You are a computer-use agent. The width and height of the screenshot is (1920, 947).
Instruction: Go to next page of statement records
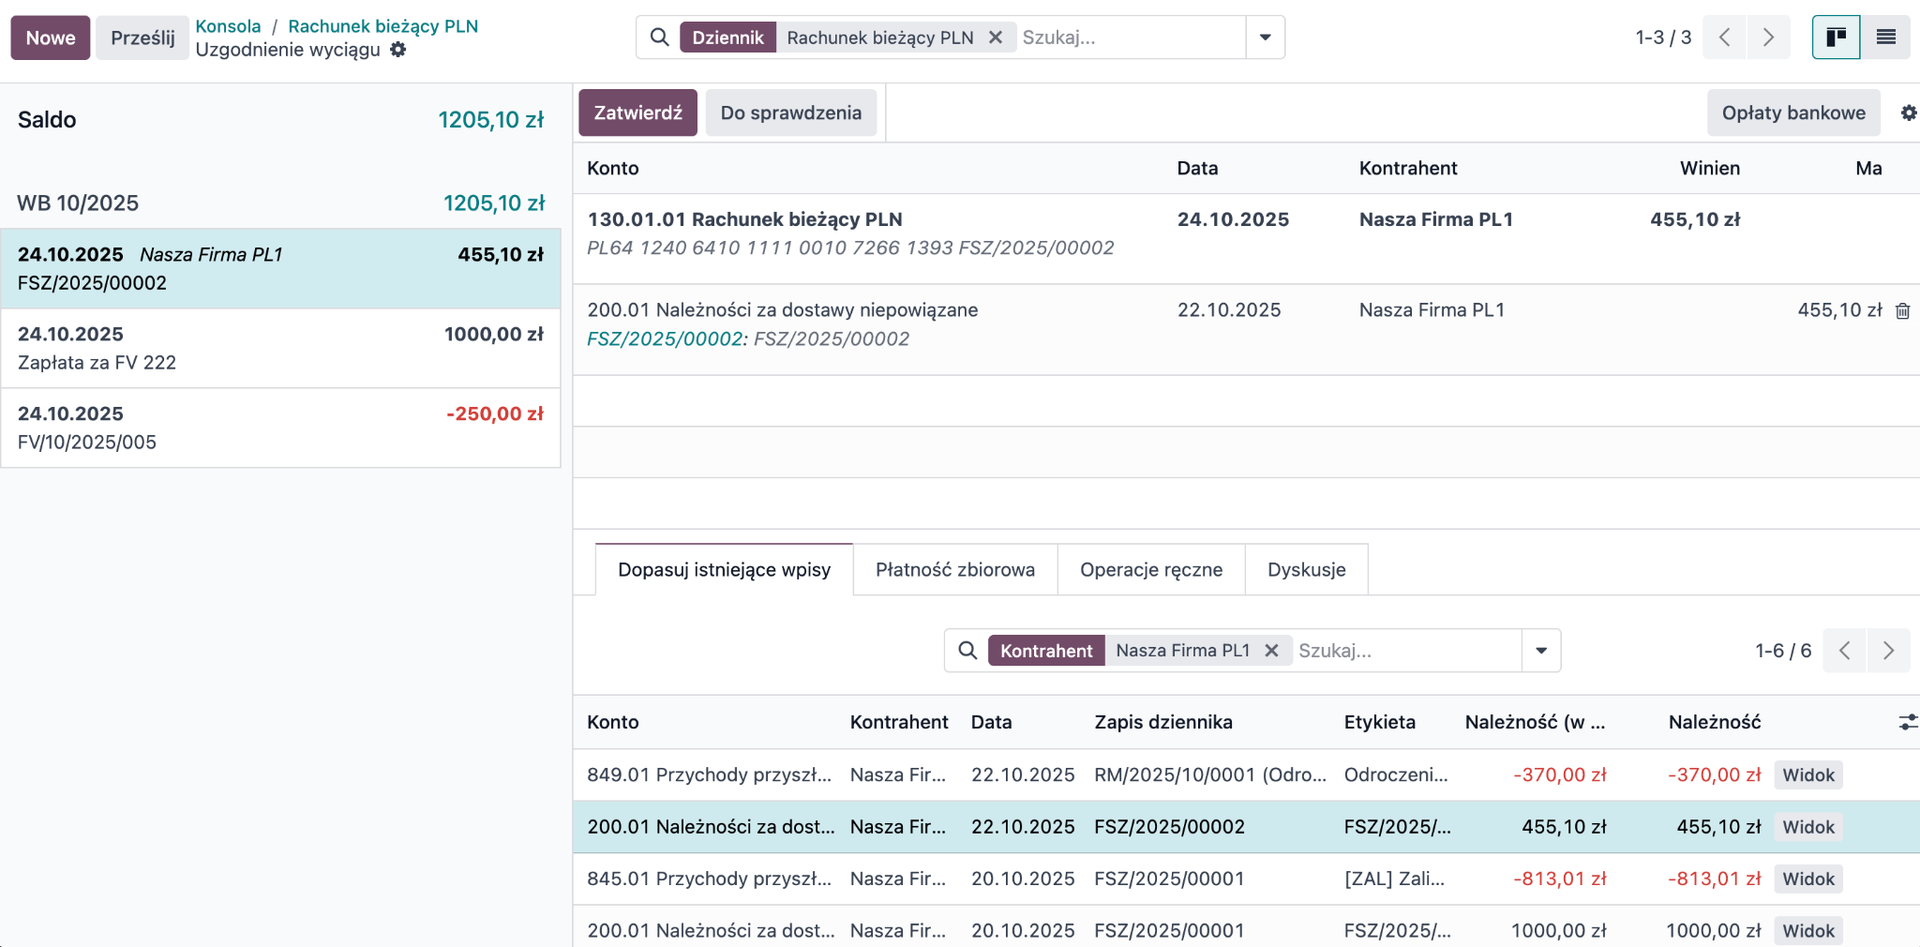point(1768,38)
